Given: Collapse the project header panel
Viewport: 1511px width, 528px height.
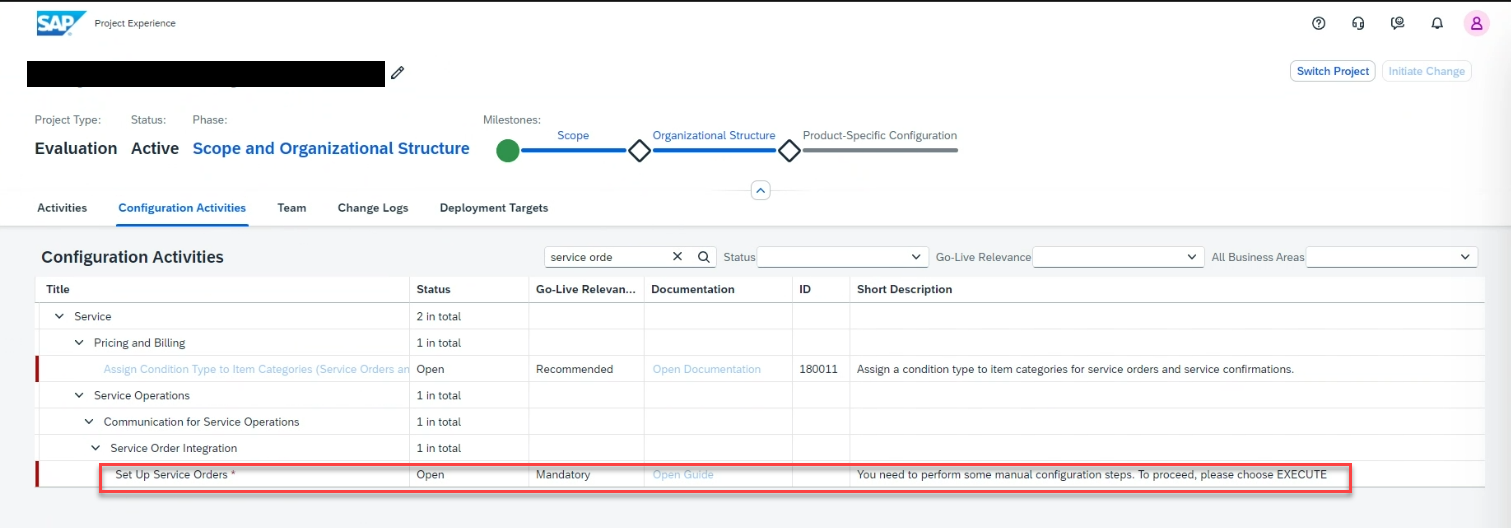Looking at the screenshot, I should pyautogui.click(x=760, y=190).
